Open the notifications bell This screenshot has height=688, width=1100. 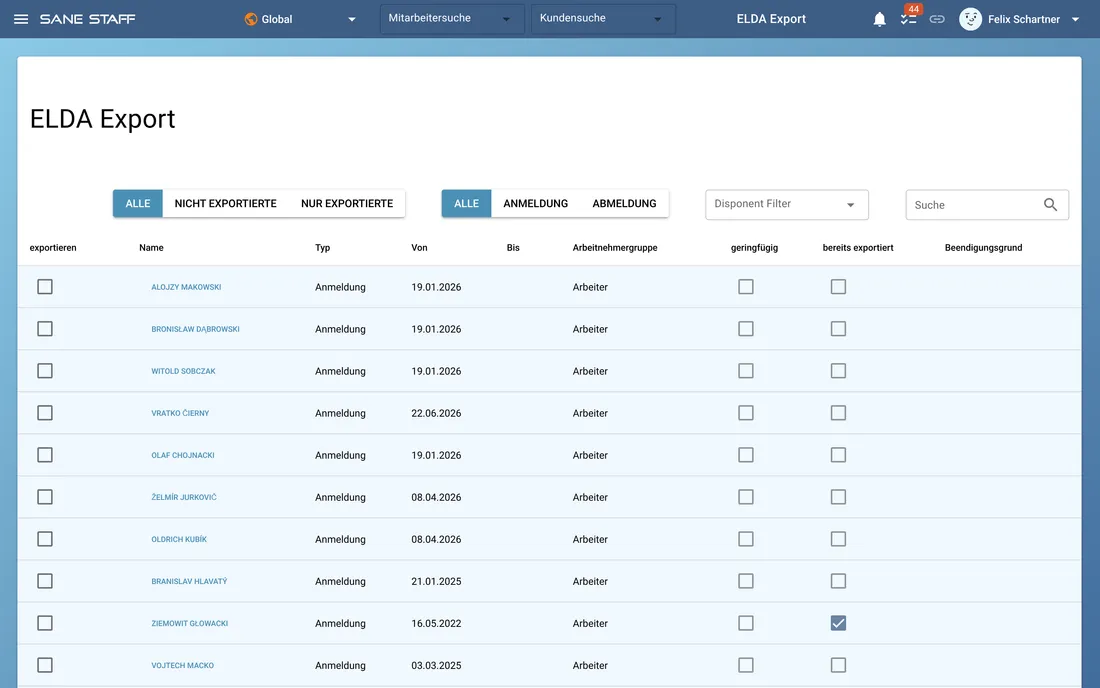pos(879,19)
